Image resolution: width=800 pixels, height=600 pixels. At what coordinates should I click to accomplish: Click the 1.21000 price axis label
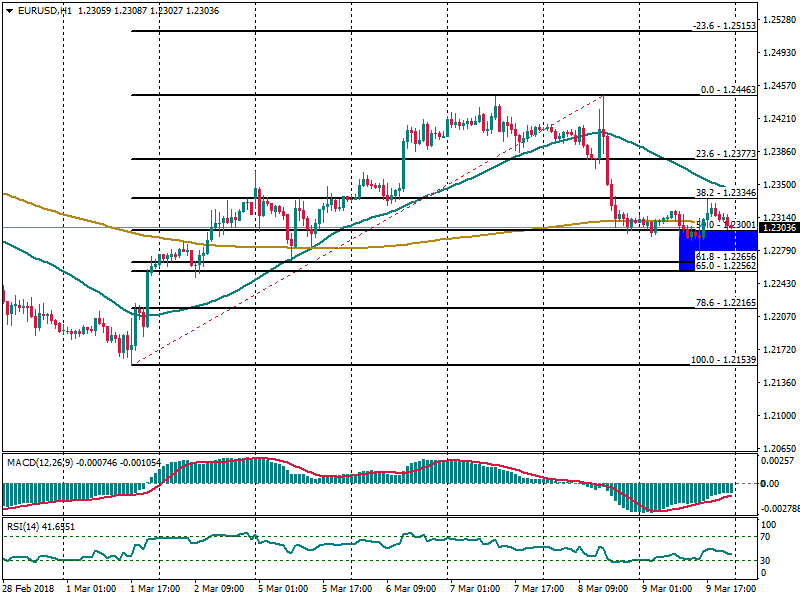(779, 416)
